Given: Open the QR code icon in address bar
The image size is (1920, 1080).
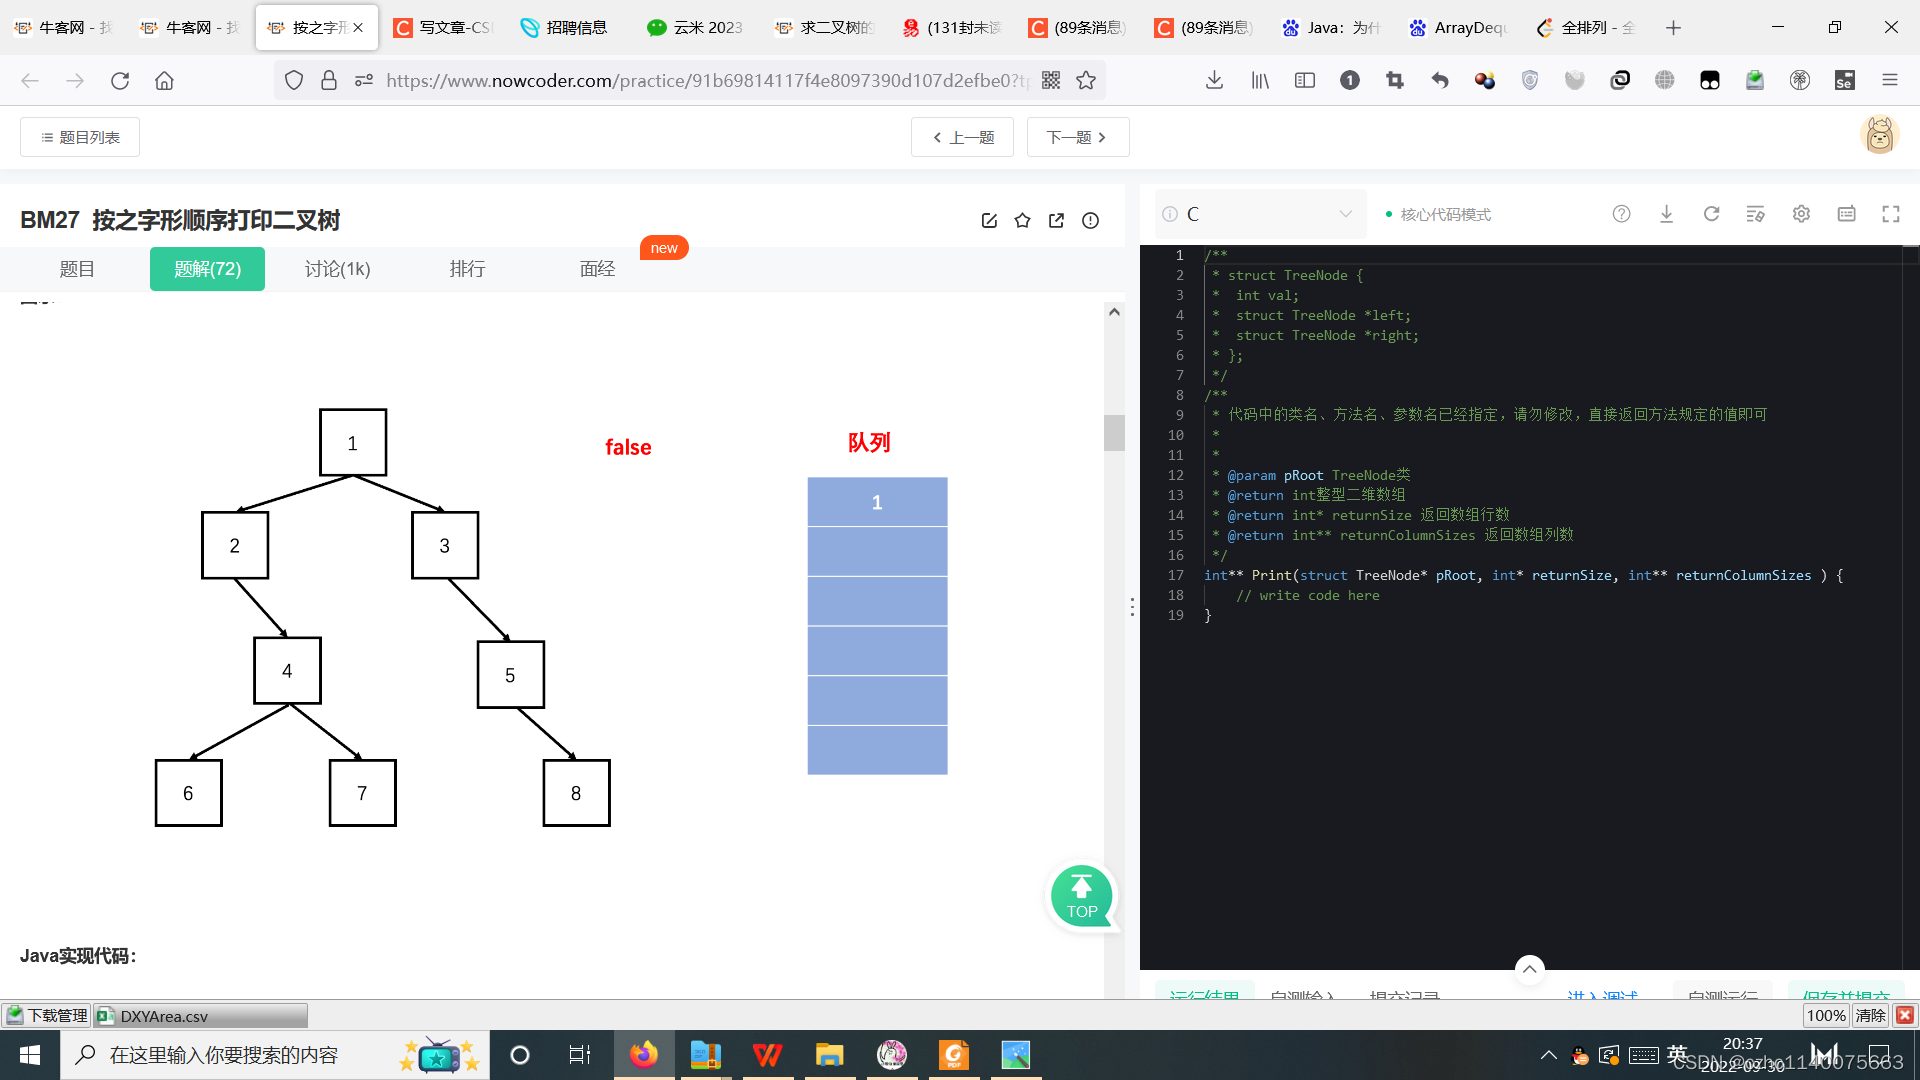Looking at the screenshot, I should (1050, 80).
